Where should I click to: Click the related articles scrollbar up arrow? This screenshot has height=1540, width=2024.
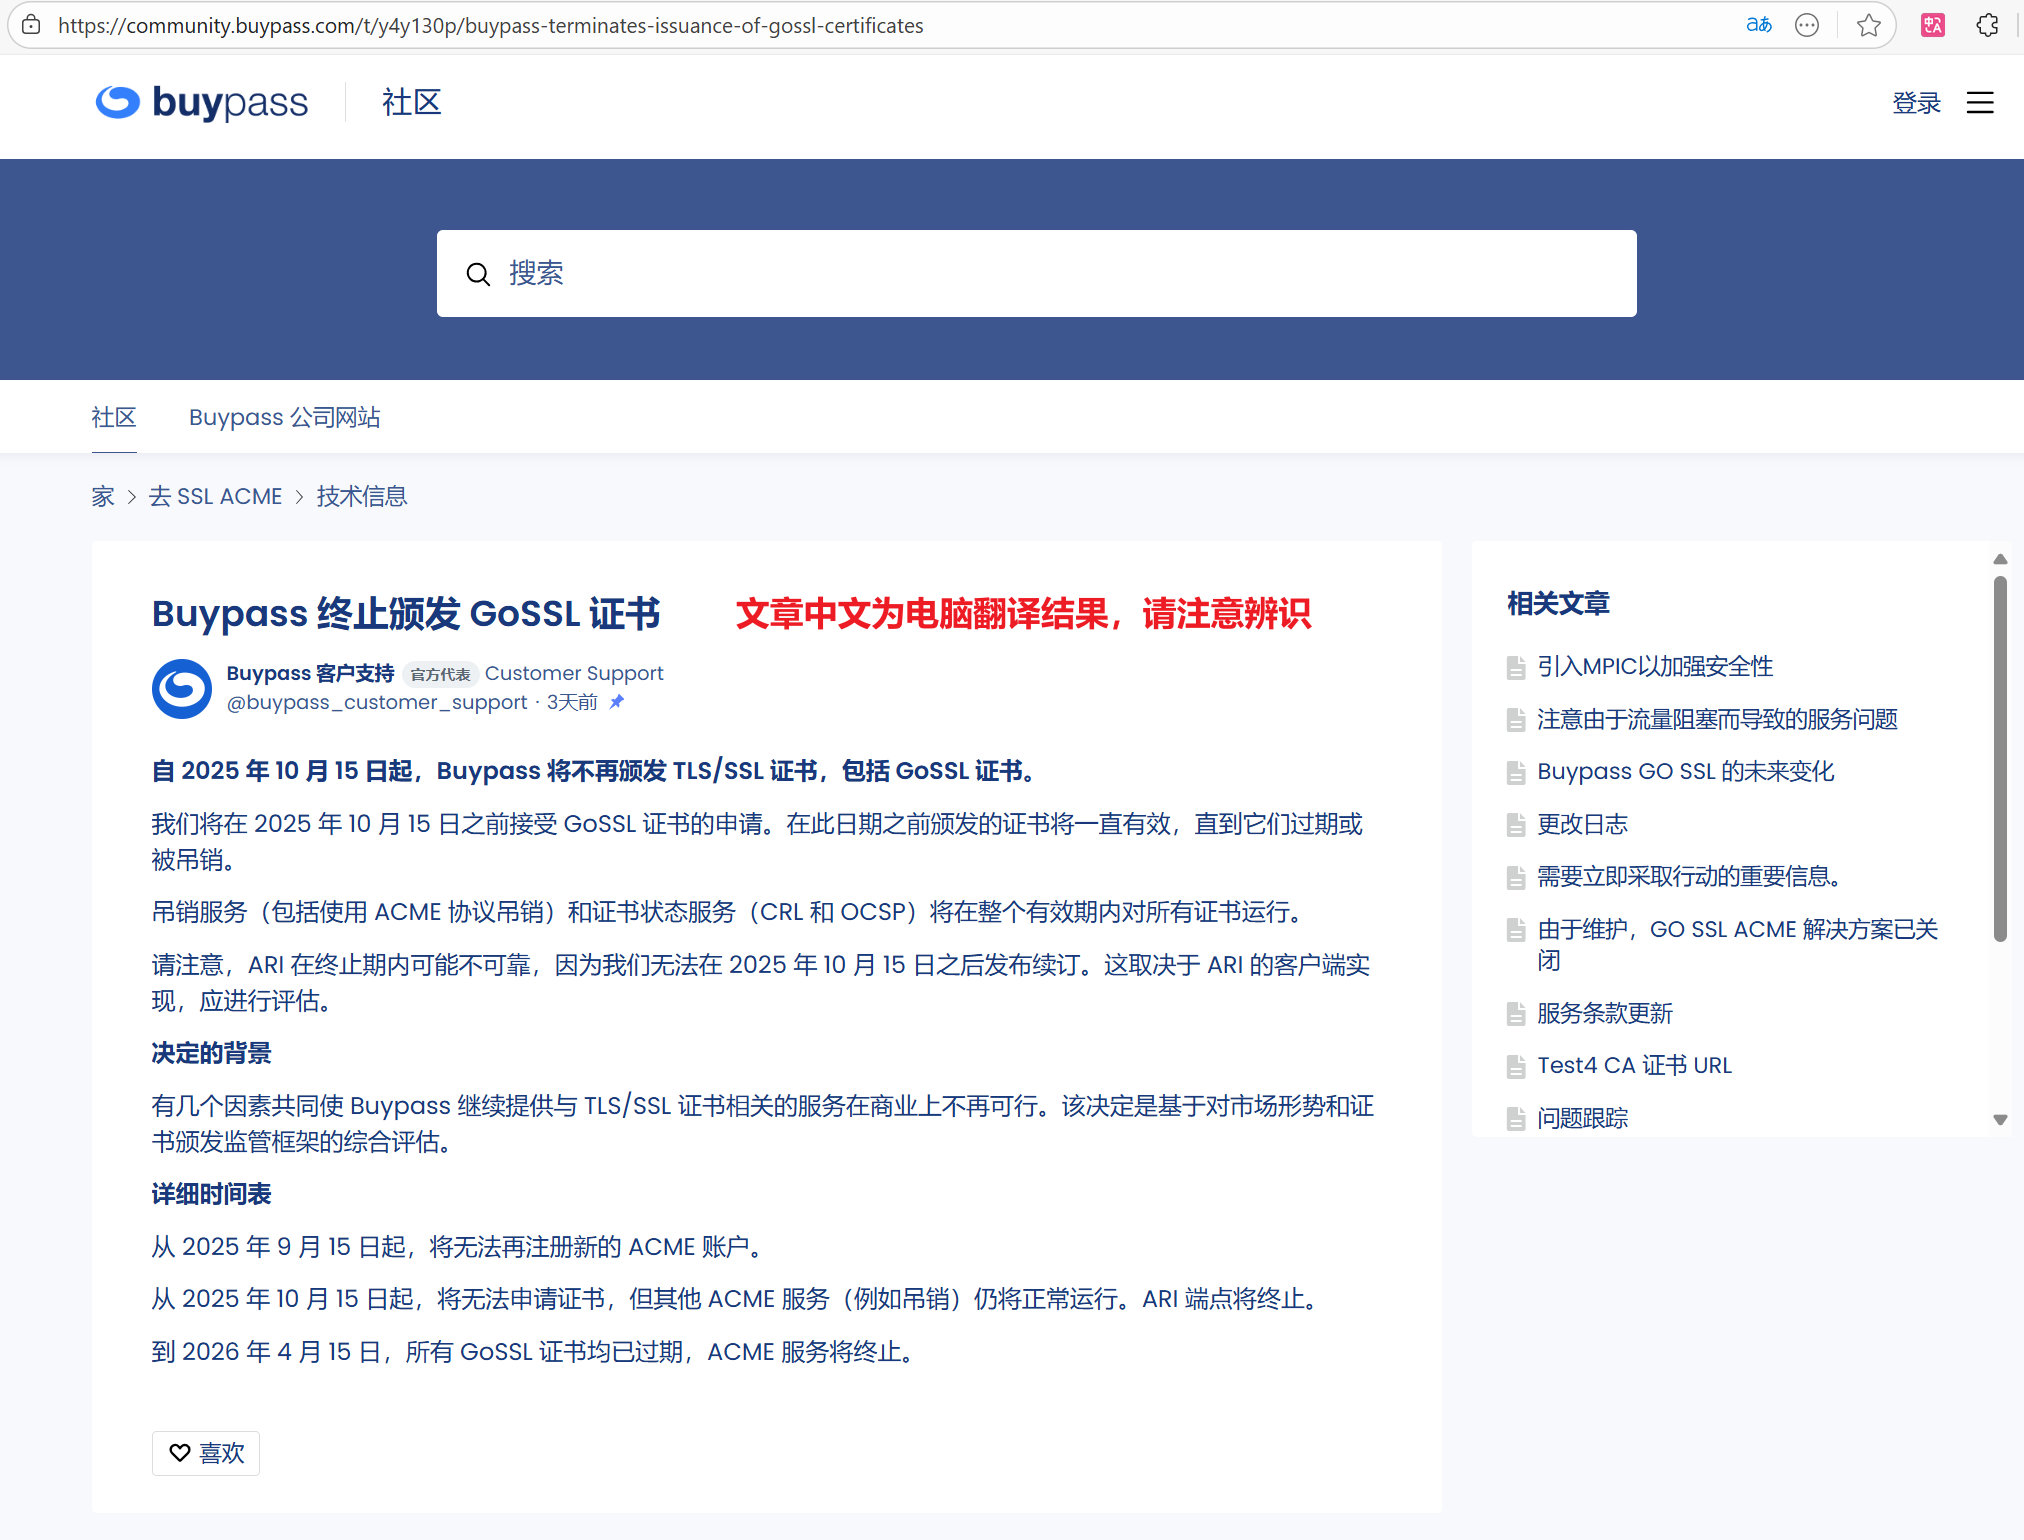click(2000, 559)
